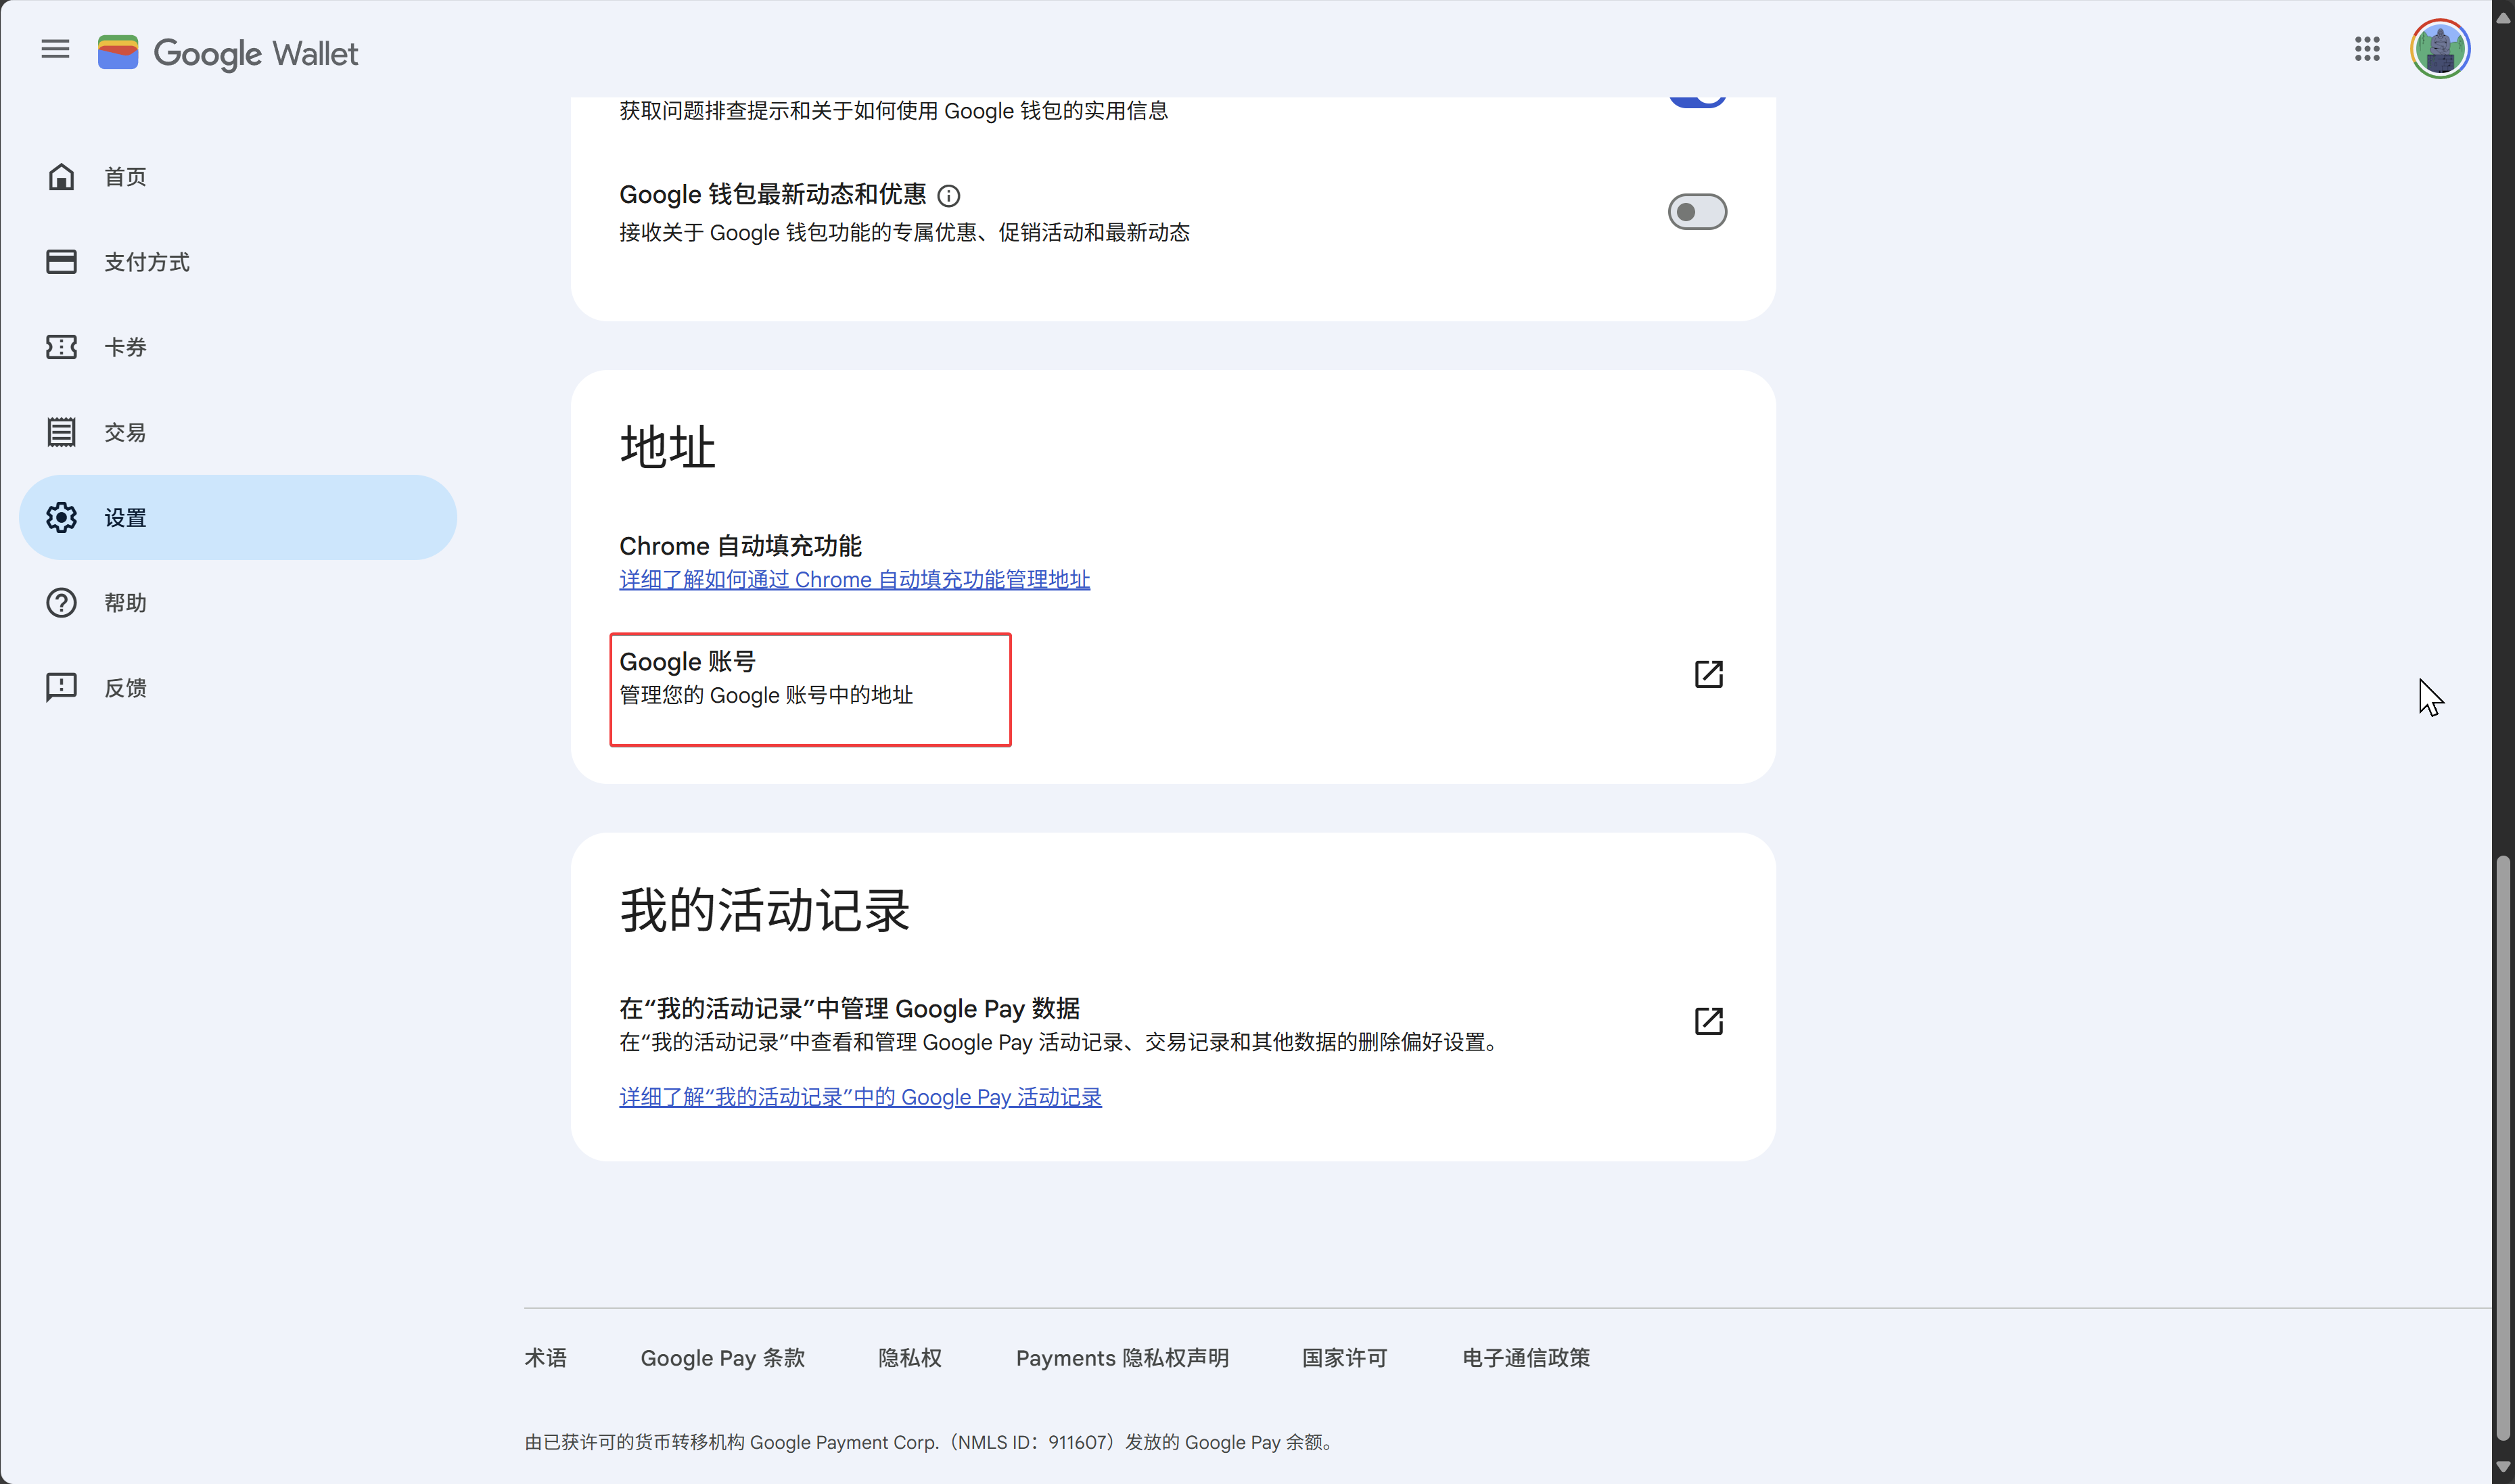The height and width of the screenshot is (1484, 2515).
Task: Open Google Pay terms footer link
Action: click(722, 1358)
